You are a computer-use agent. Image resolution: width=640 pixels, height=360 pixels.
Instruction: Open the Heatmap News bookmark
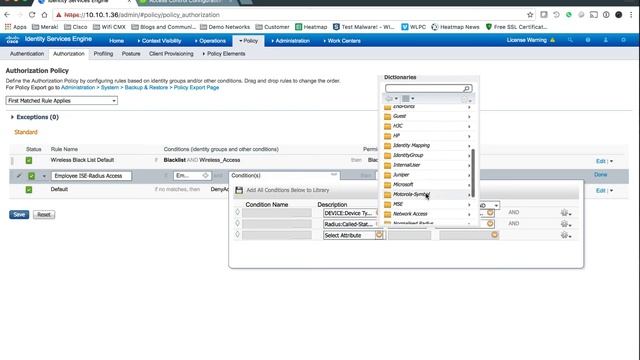click(455, 27)
